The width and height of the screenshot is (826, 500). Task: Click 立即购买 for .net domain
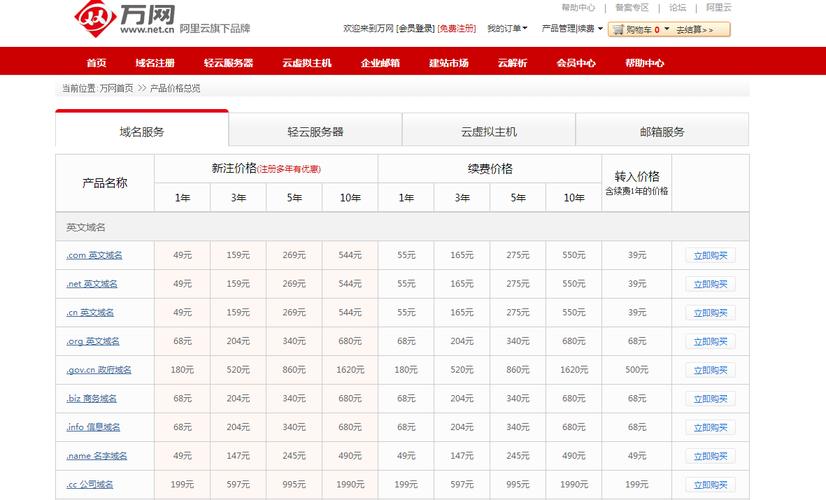pyautogui.click(x=710, y=284)
